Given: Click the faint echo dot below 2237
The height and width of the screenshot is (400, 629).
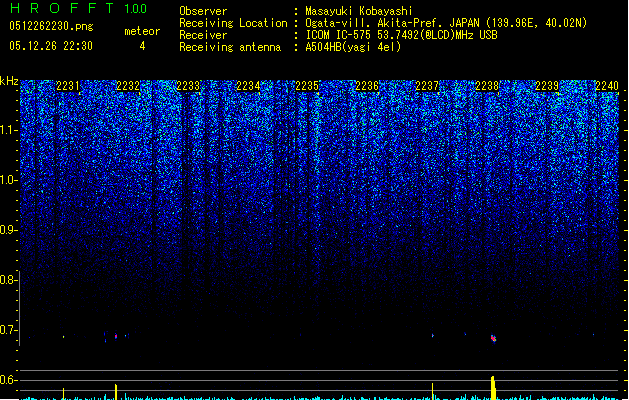Looking at the screenshot, I should click(432, 335).
